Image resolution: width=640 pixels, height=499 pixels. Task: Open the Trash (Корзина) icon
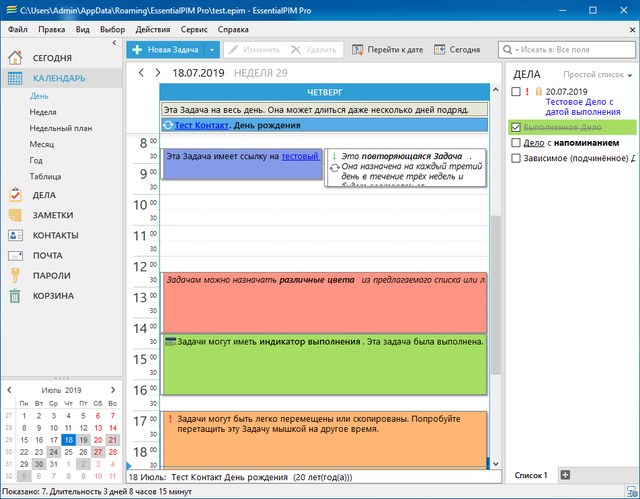(15, 295)
